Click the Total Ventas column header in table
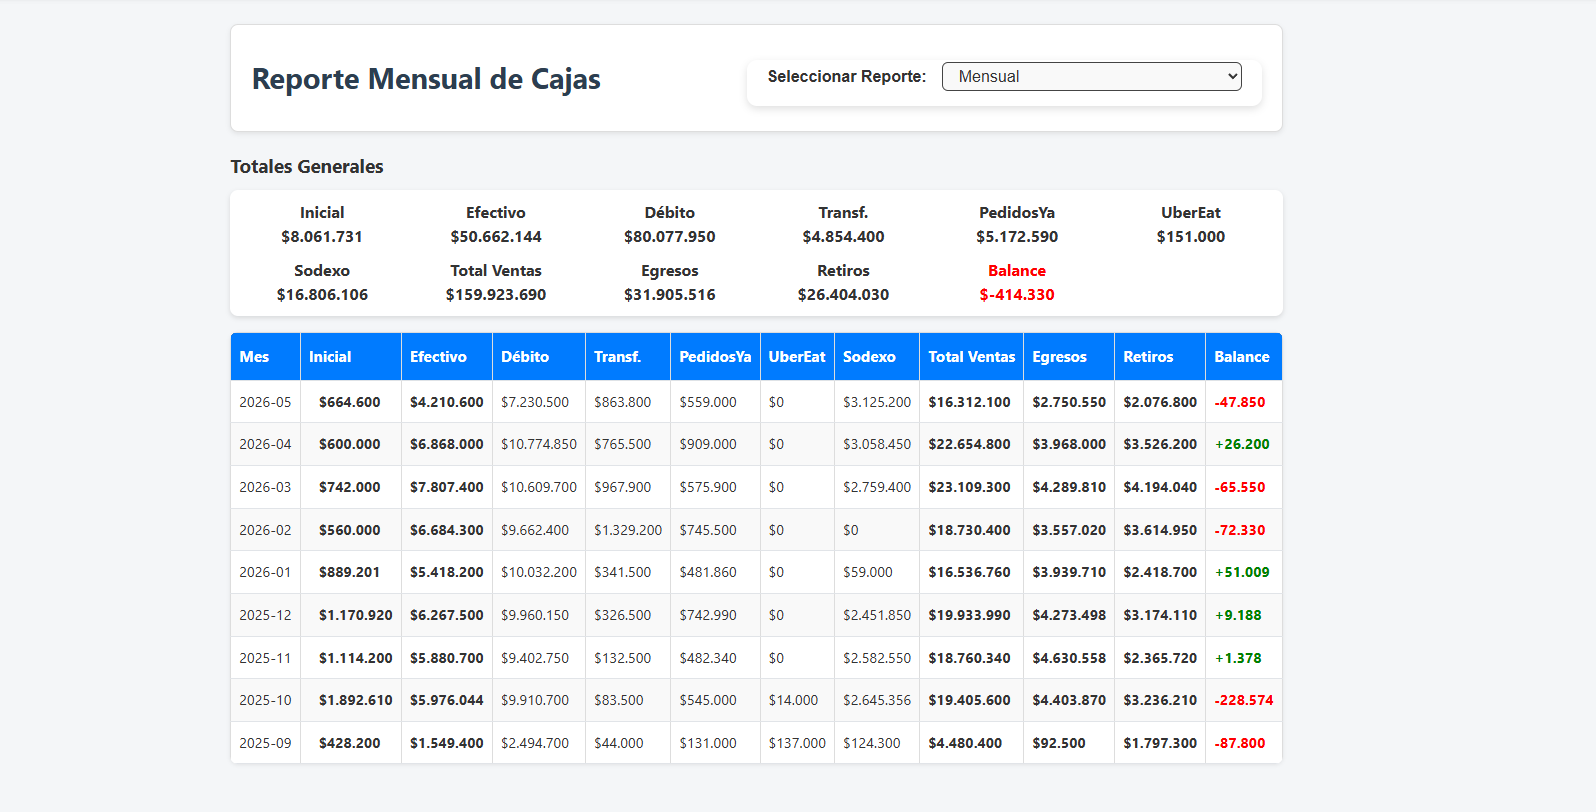Screen dimensions: 1596x812 [x=971, y=357]
